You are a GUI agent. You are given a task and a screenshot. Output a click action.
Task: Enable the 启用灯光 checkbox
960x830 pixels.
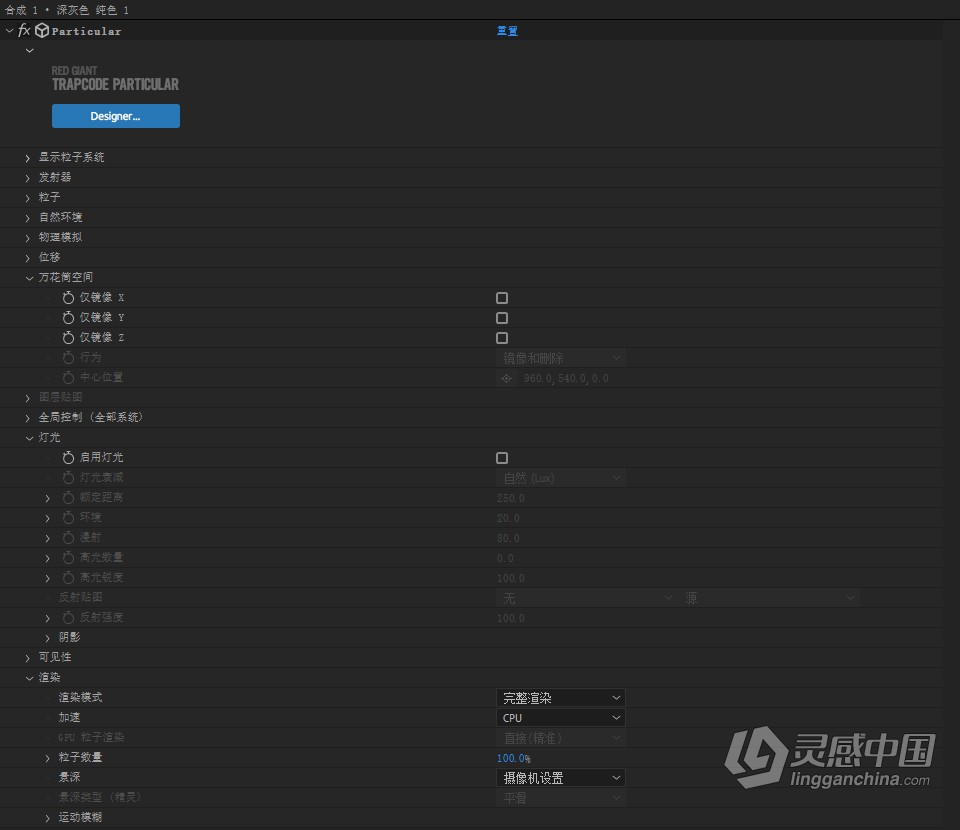(x=502, y=458)
